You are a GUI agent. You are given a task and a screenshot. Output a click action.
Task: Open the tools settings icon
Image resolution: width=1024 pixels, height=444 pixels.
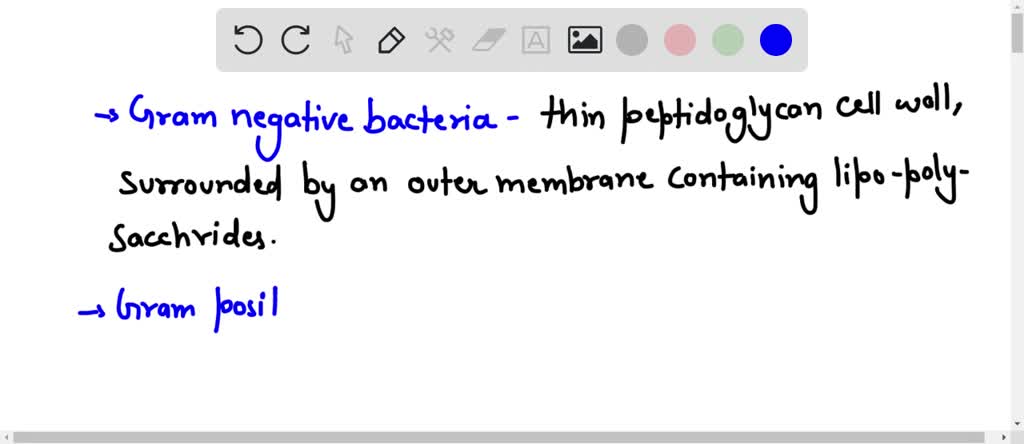point(440,40)
